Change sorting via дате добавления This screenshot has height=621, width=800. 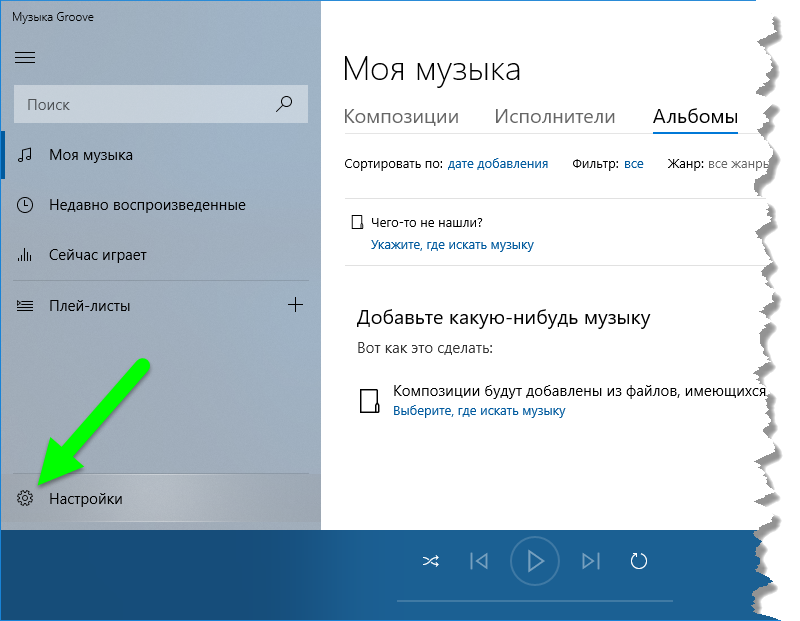click(497, 164)
